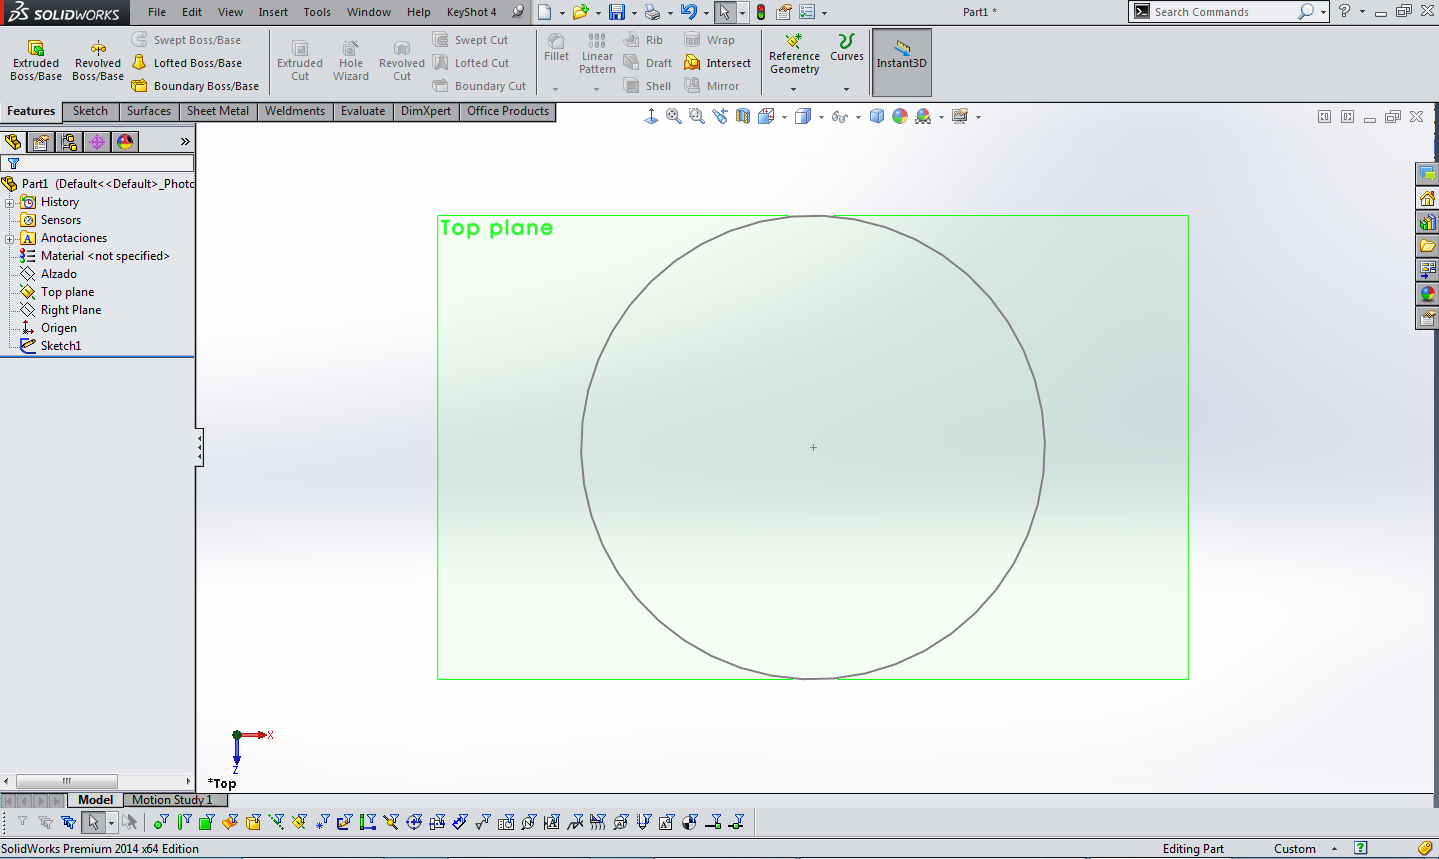
Task: Select the Revolved Boss/Base tool
Action: click(98, 60)
